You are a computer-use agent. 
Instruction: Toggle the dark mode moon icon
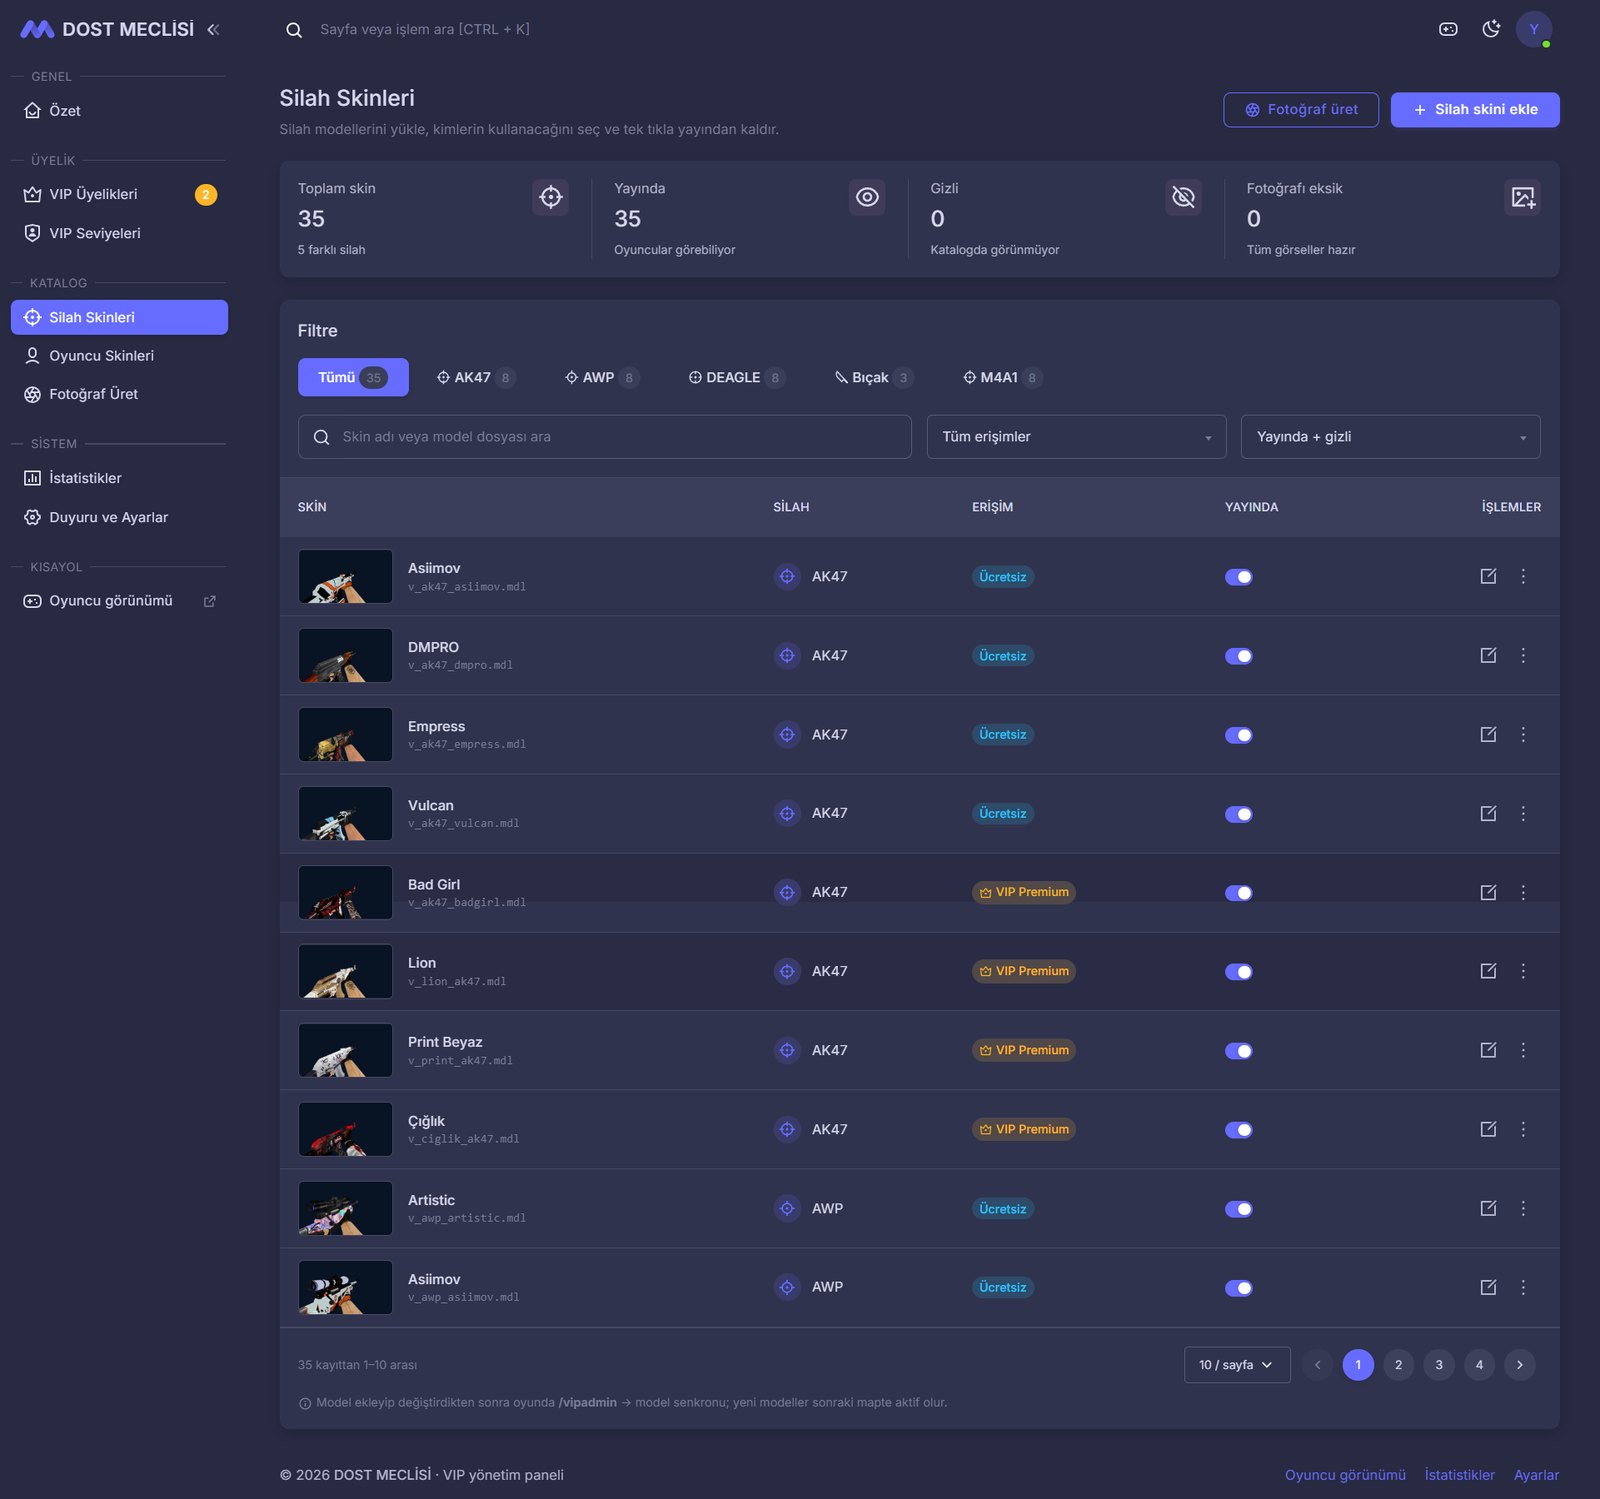(1491, 29)
